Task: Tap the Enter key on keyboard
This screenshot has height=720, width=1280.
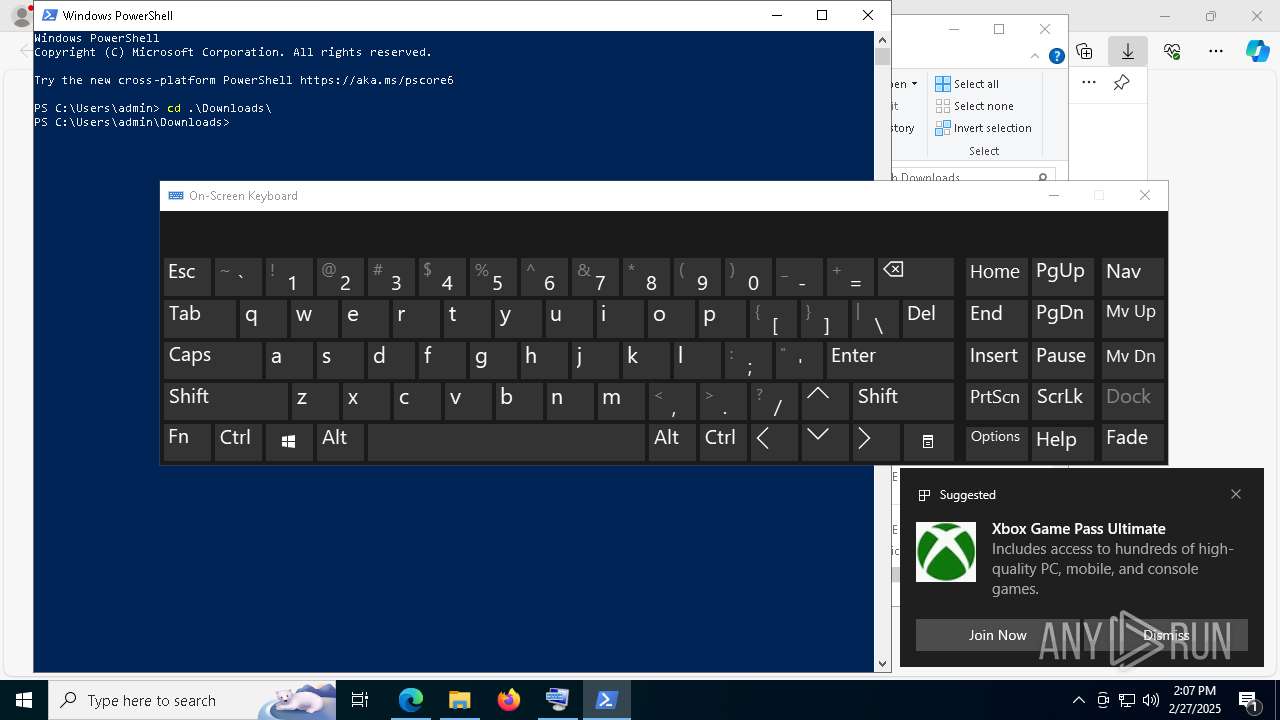Action: pos(890,360)
